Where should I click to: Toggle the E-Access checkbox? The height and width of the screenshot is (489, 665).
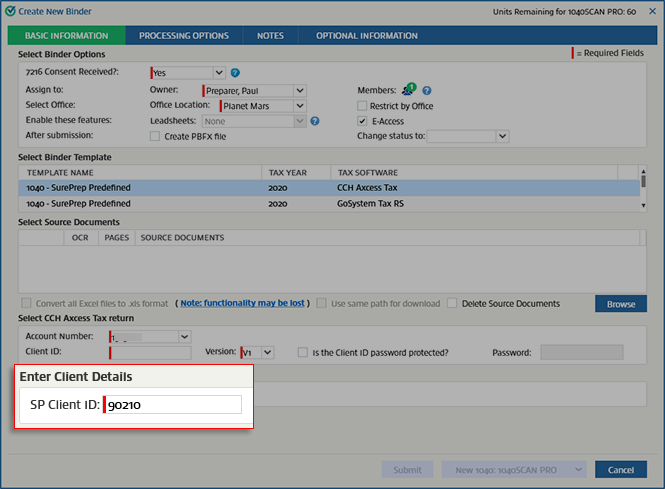tap(363, 121)
